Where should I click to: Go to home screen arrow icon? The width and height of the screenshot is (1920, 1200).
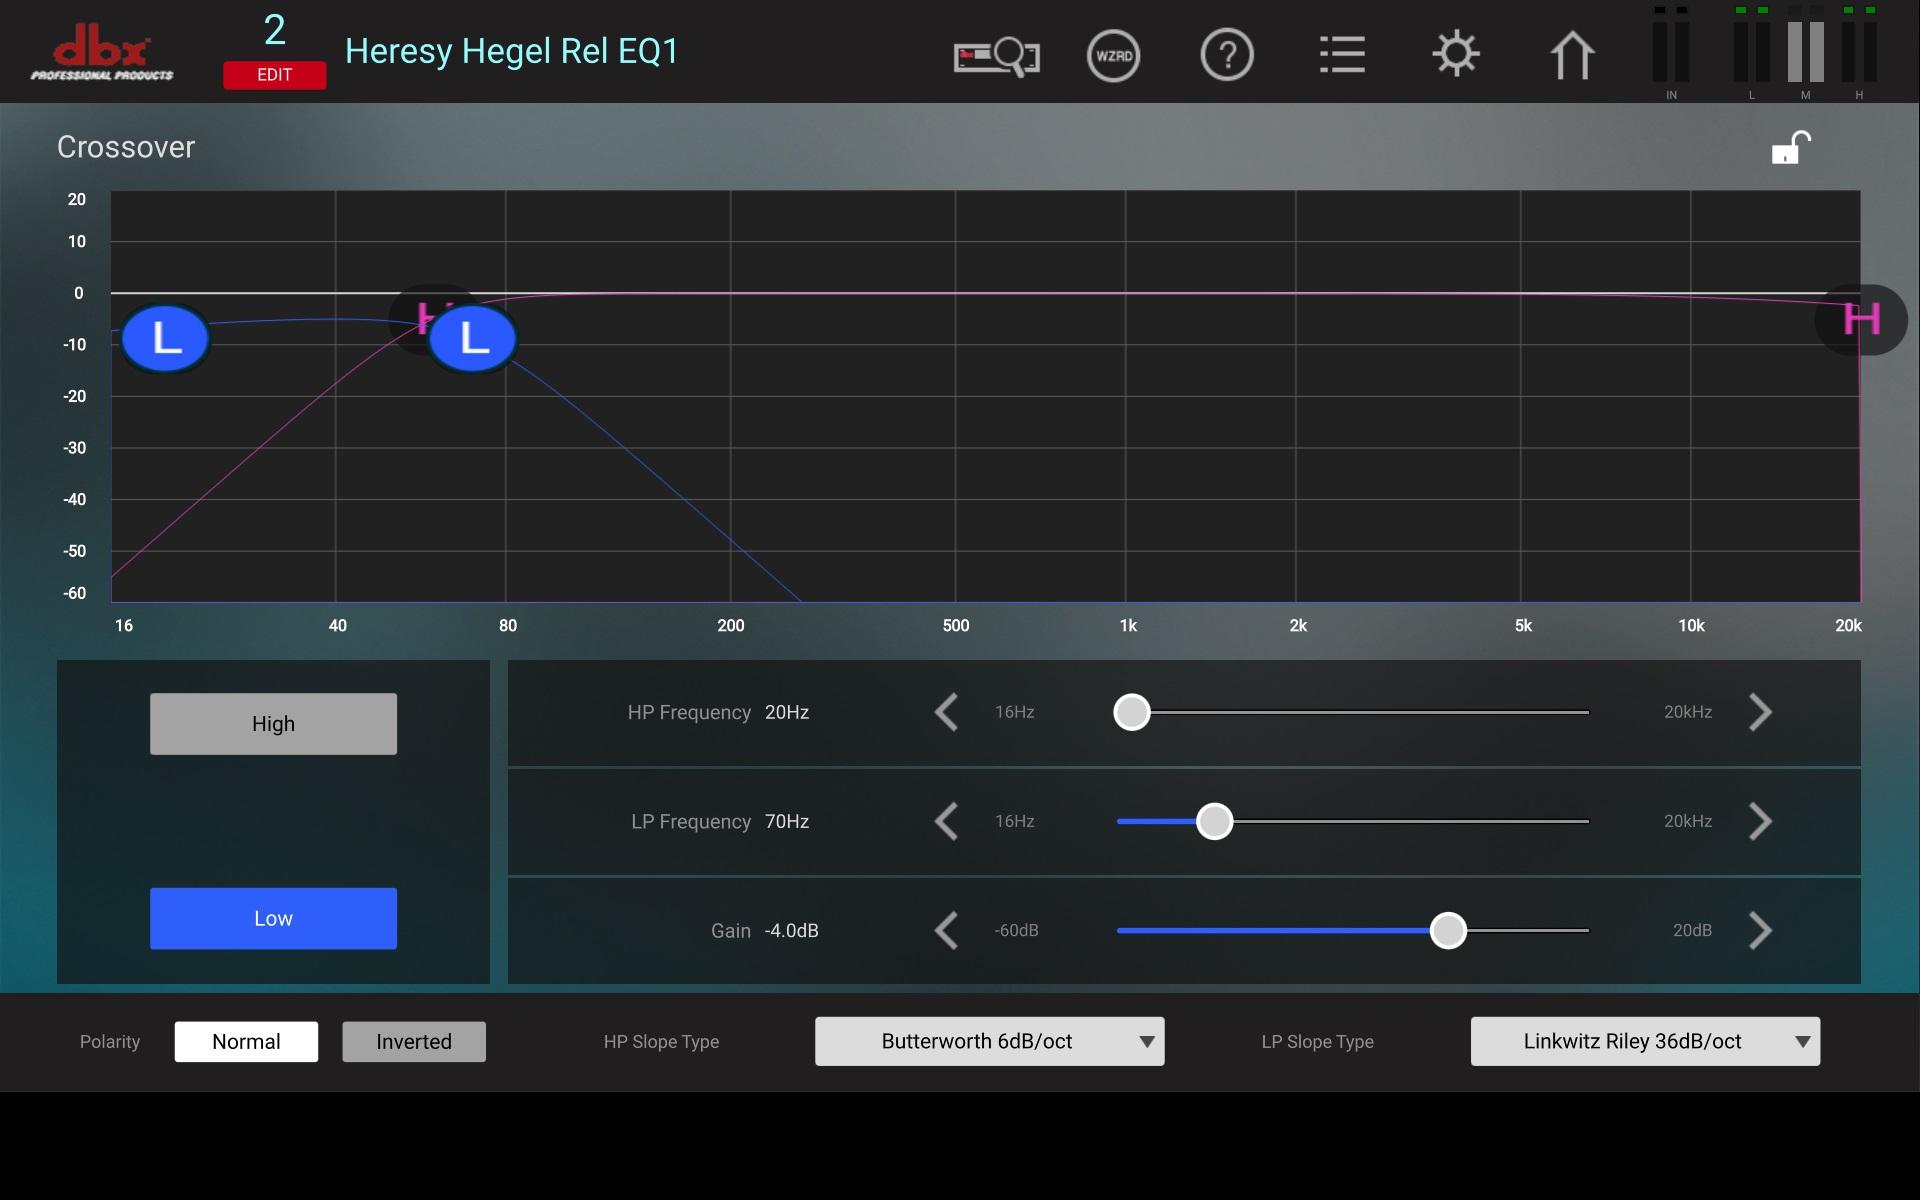pos(1571,56)
